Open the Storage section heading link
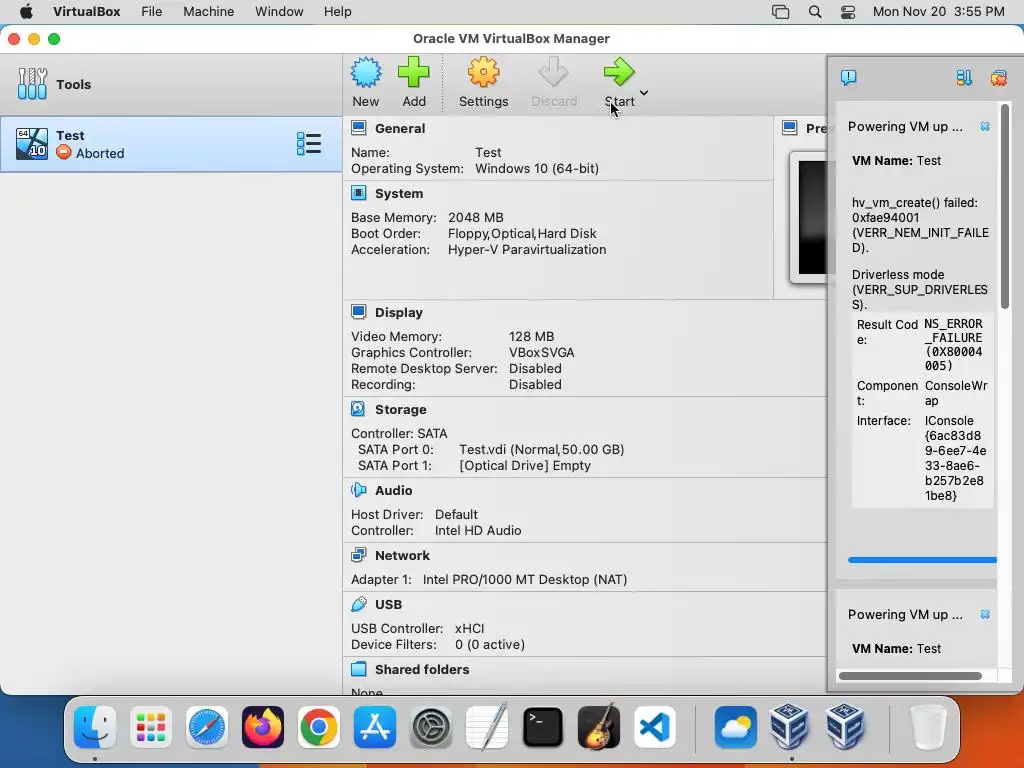The image size is (1024, 768). point(400,410)
